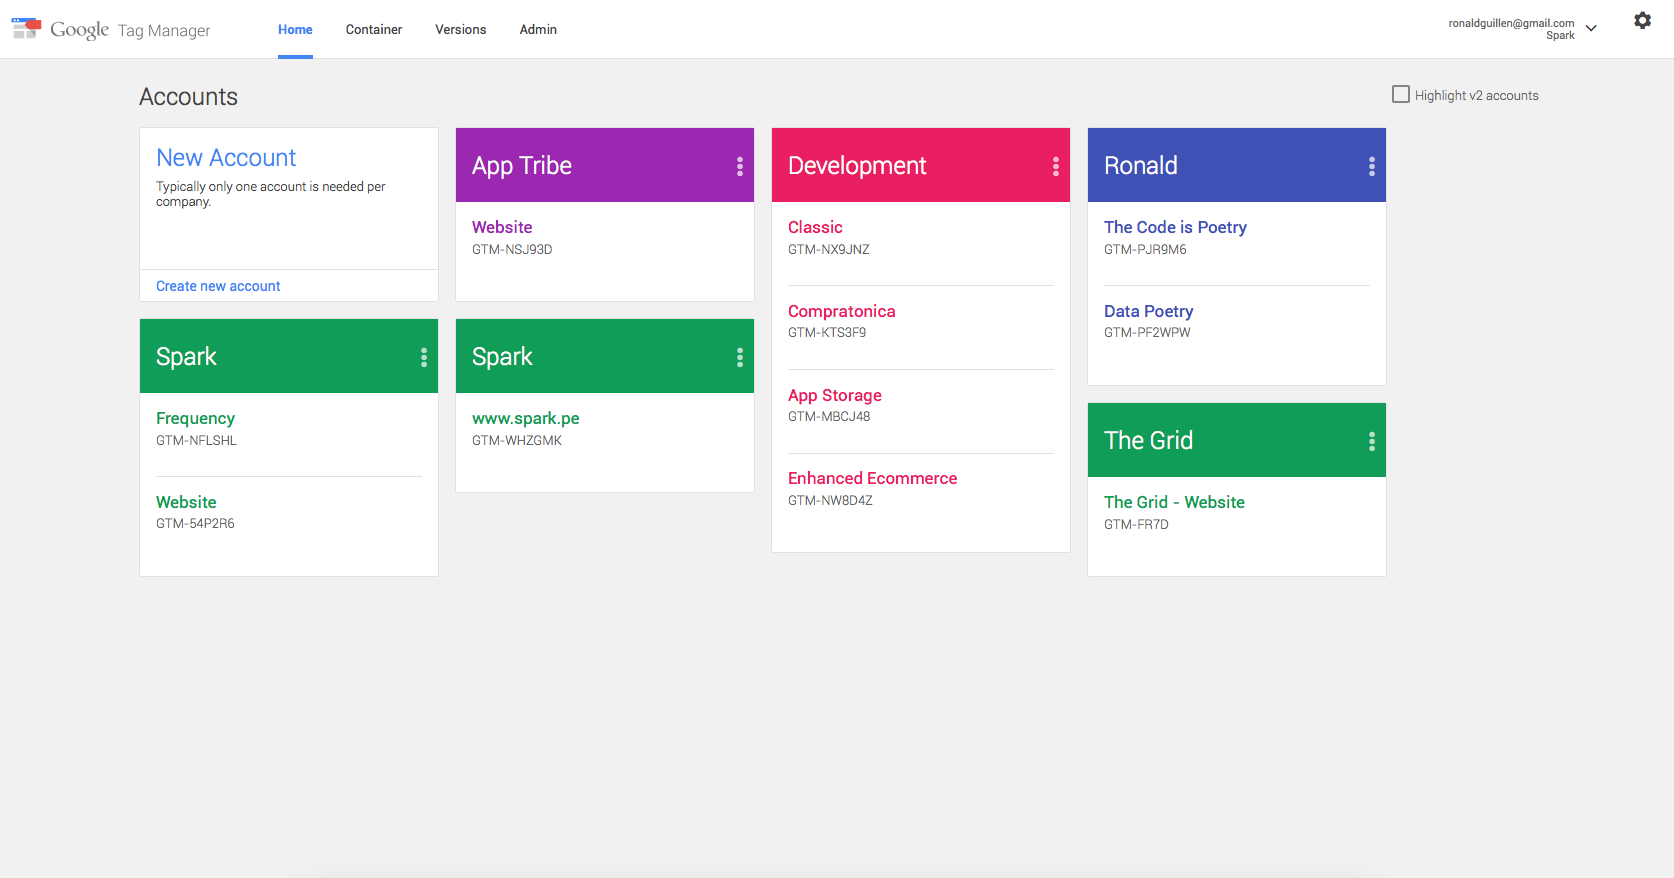Image resolution: width=1674 pixels, height=878 pixels.
Task: Expand the user account dropdown arrow
Action: point(1591,29)
